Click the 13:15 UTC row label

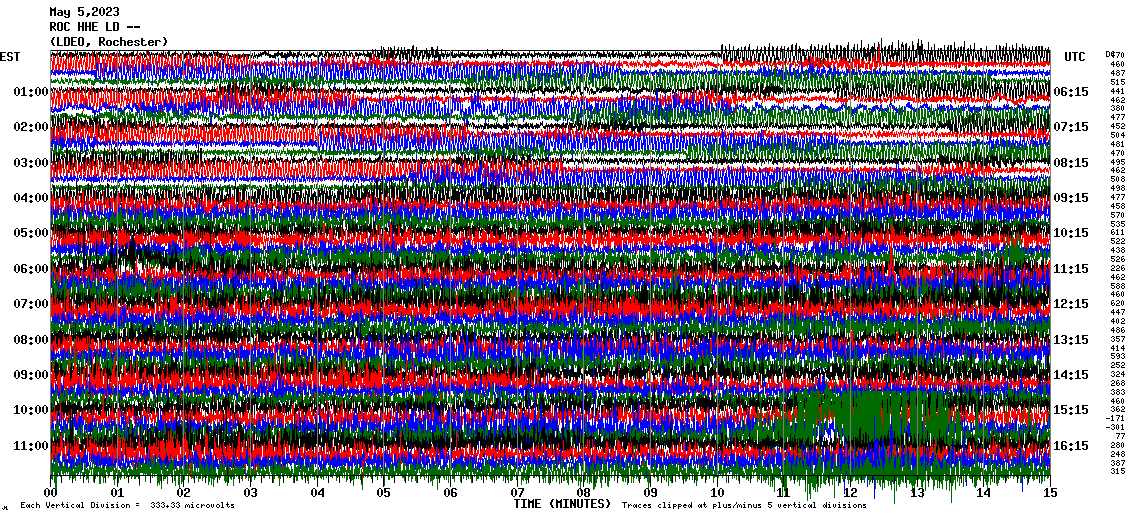point(1071,340)
